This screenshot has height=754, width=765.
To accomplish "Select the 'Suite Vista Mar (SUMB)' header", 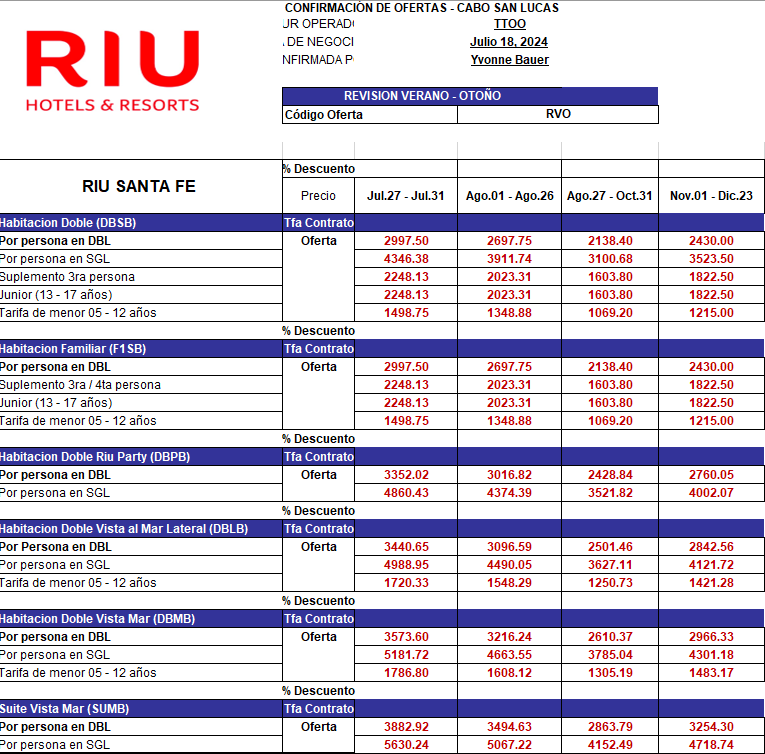I will point(141,709).
